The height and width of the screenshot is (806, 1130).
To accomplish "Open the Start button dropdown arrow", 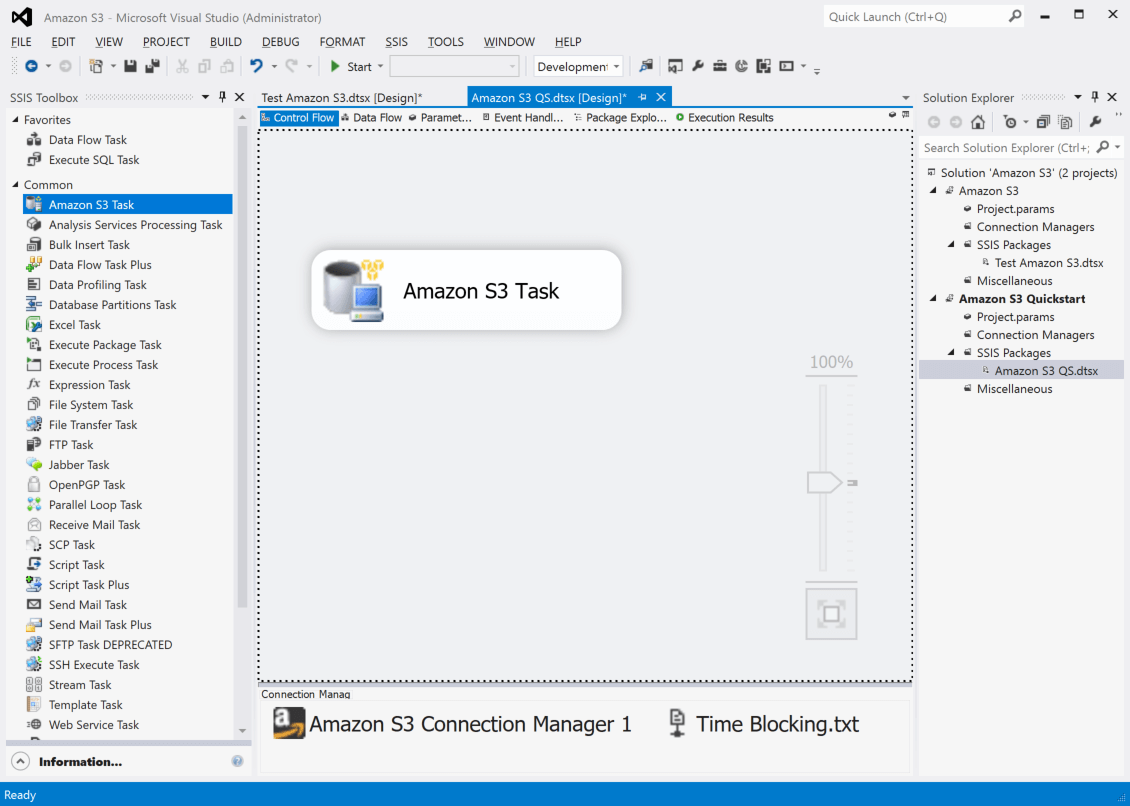I will (x=381, y=66).
